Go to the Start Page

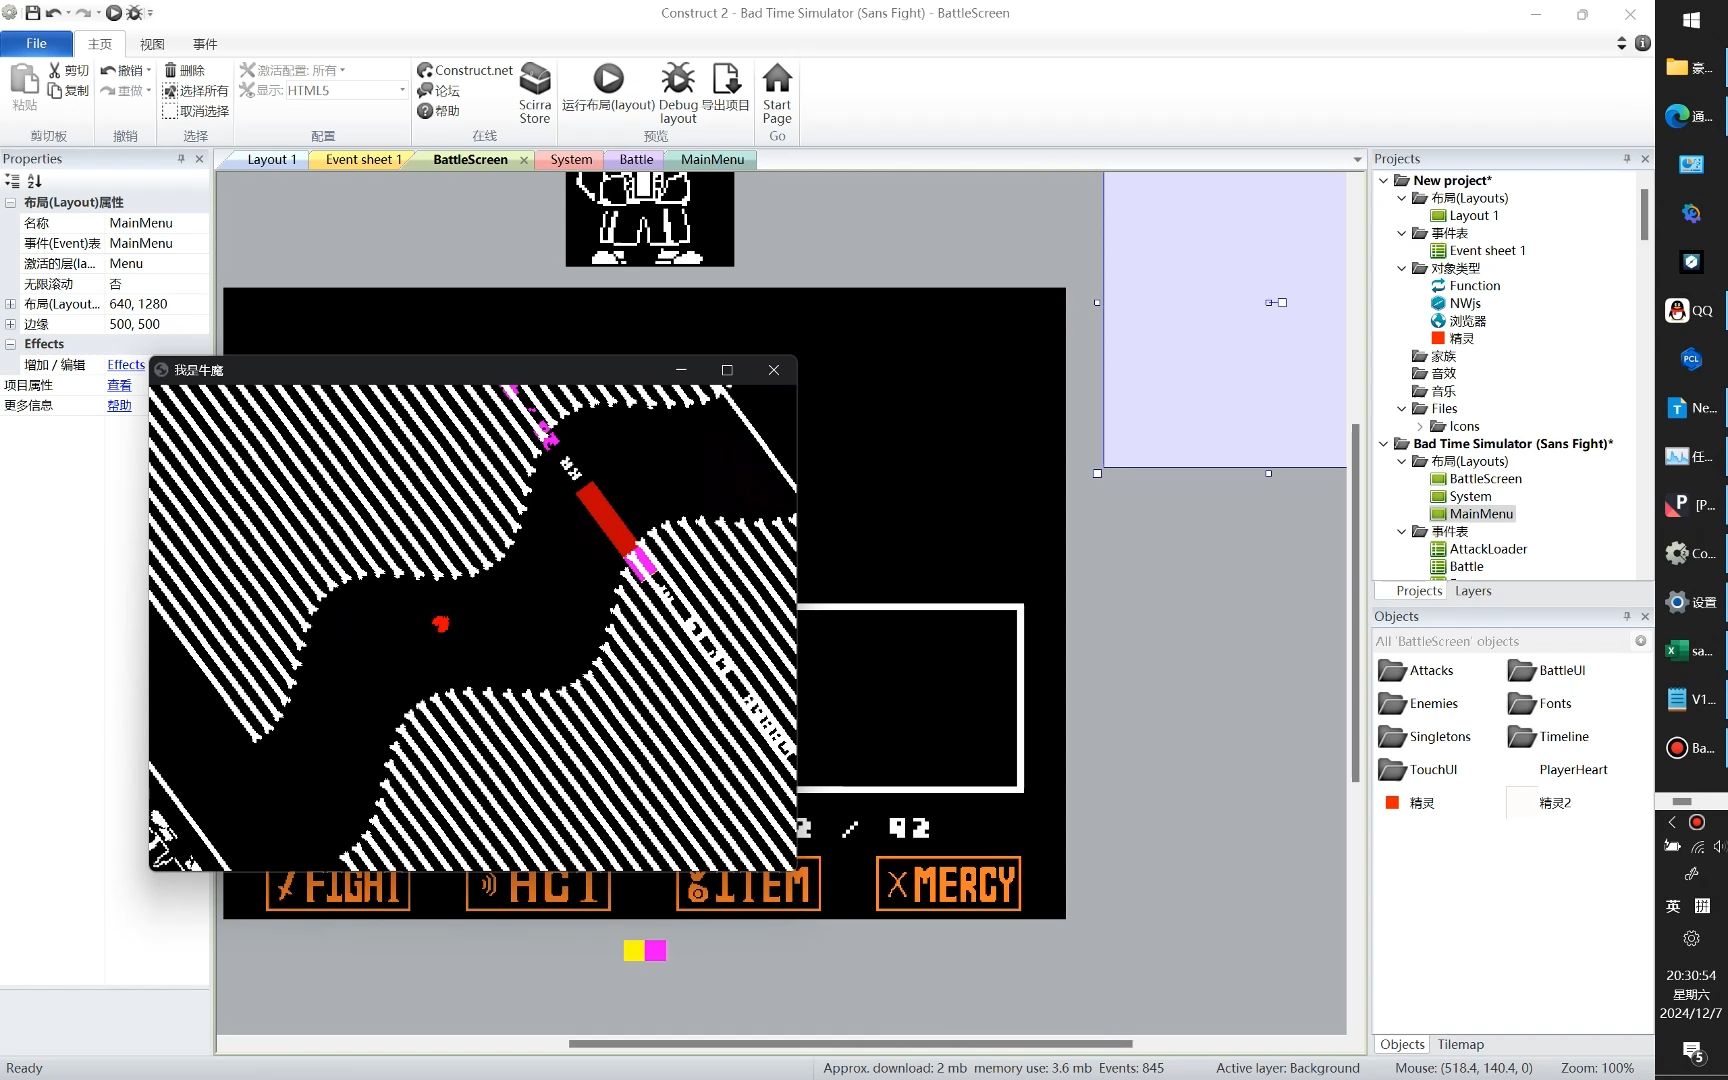click(777, 93)
